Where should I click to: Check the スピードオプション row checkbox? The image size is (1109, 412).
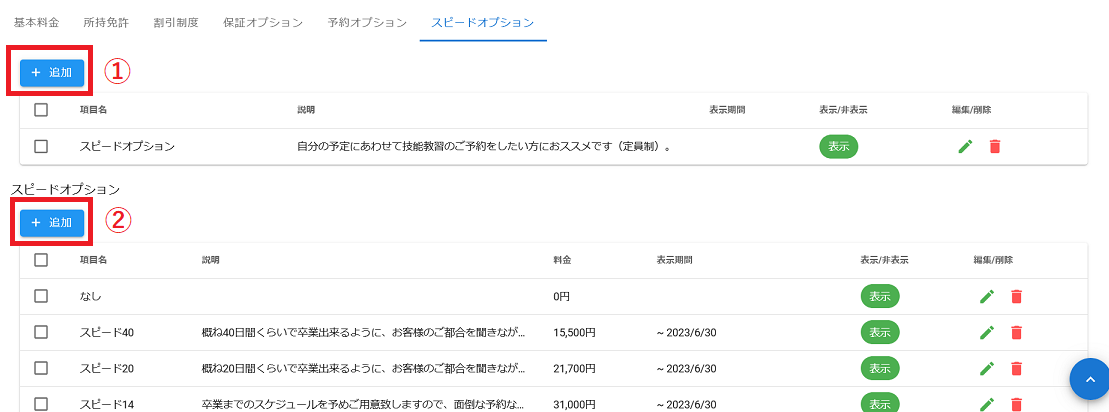(x=41, y=146)
